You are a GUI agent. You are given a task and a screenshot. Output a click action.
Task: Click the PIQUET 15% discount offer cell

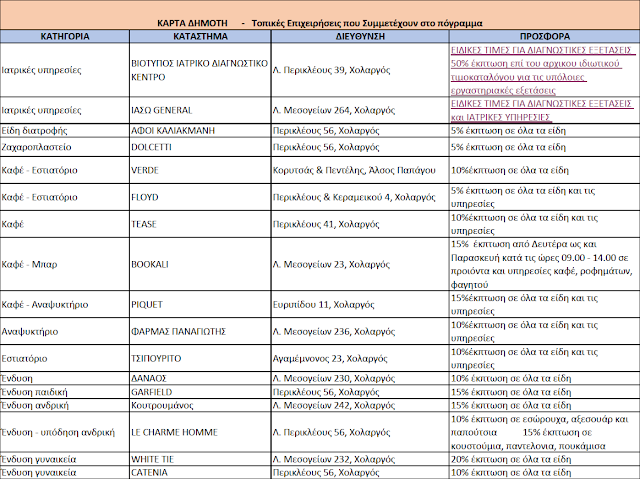(544, 304)
